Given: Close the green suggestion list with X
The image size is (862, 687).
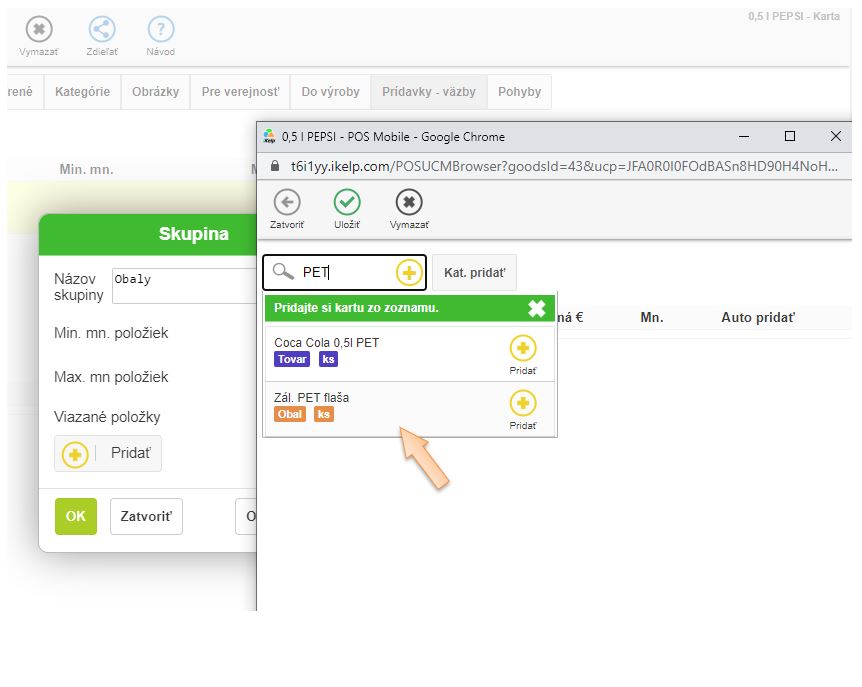Looking at the screenshot, I should [x=537, y=308].
